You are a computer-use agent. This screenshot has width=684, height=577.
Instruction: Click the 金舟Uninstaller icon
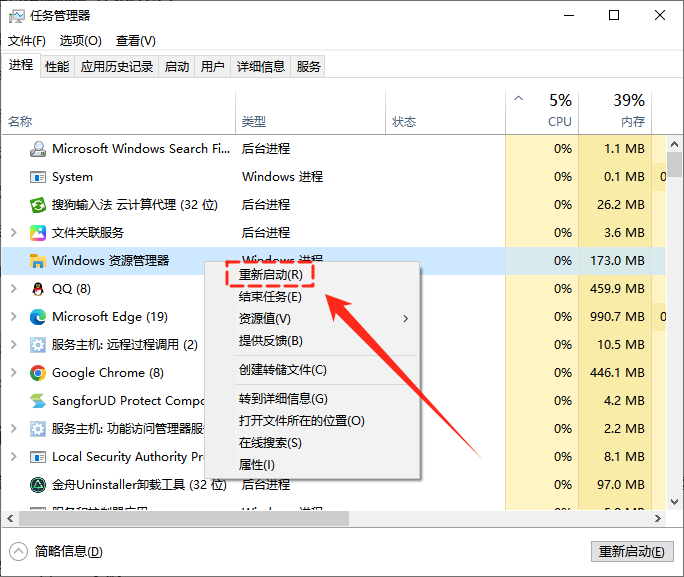(38, 485)
